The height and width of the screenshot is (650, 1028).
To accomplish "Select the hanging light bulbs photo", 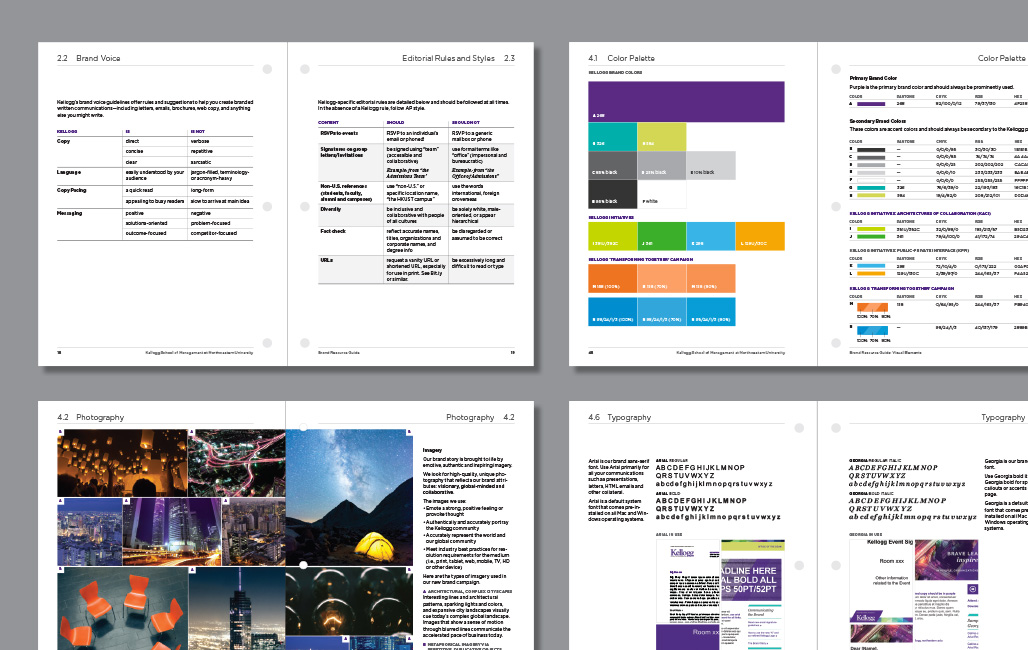I will 349,602.
